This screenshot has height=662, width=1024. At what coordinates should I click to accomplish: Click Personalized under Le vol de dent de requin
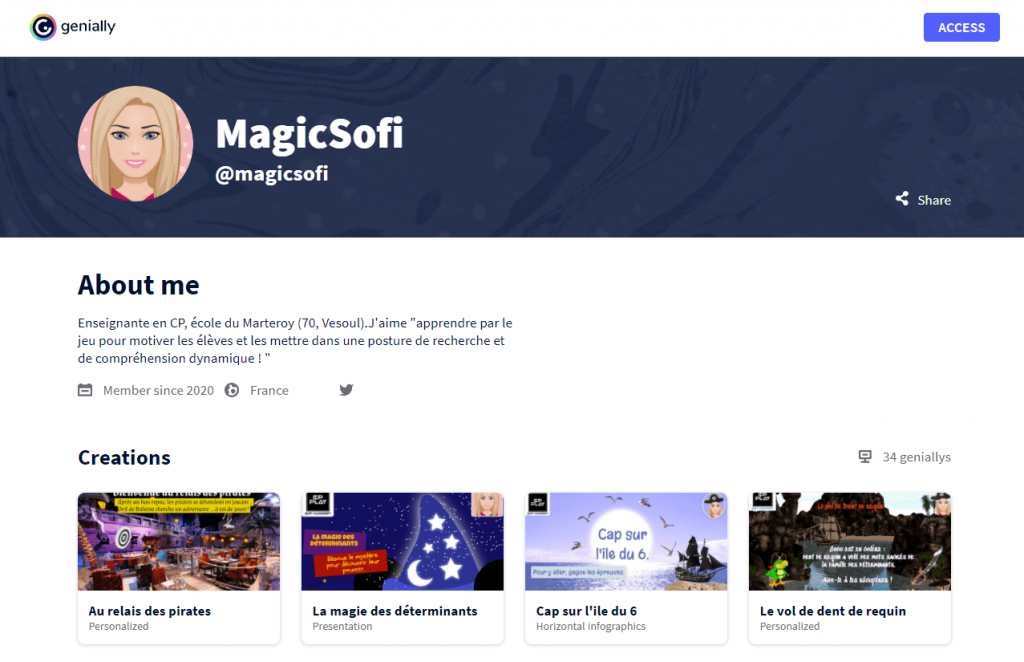(x=790, y=626)
